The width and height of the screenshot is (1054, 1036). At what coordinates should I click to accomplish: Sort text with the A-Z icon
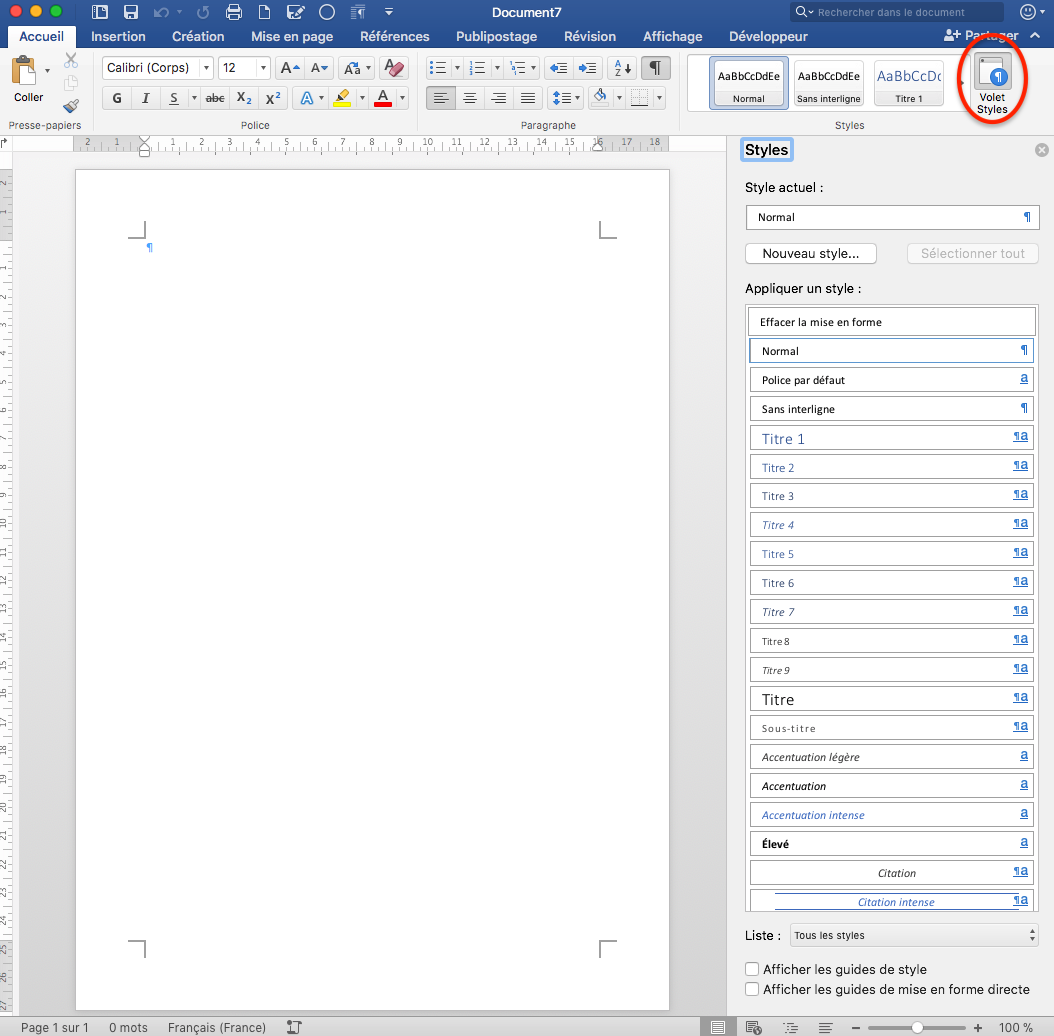click(x=622, y=68)
